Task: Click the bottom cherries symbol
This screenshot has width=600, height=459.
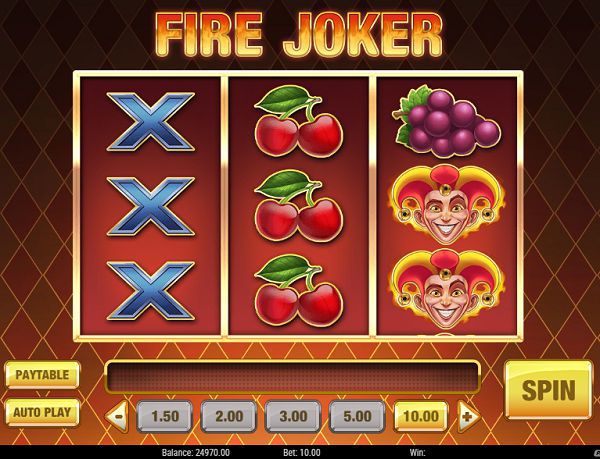Action: point(298,291)
